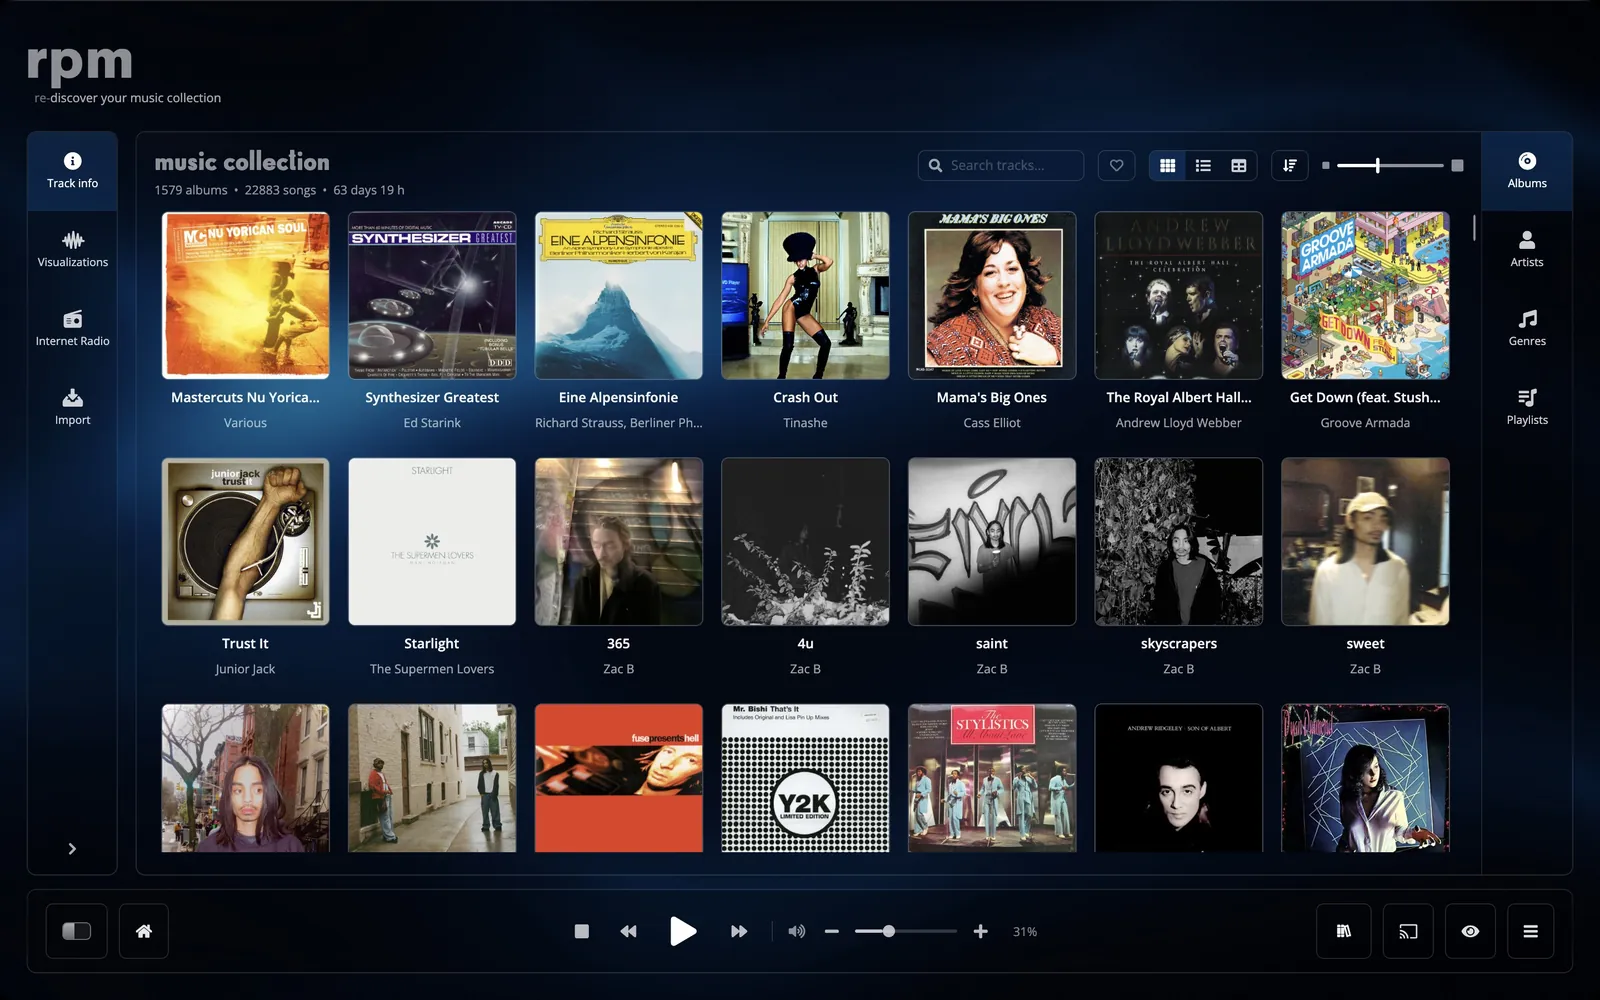
Task: Open the sort order options
Action: [1290, 166]
